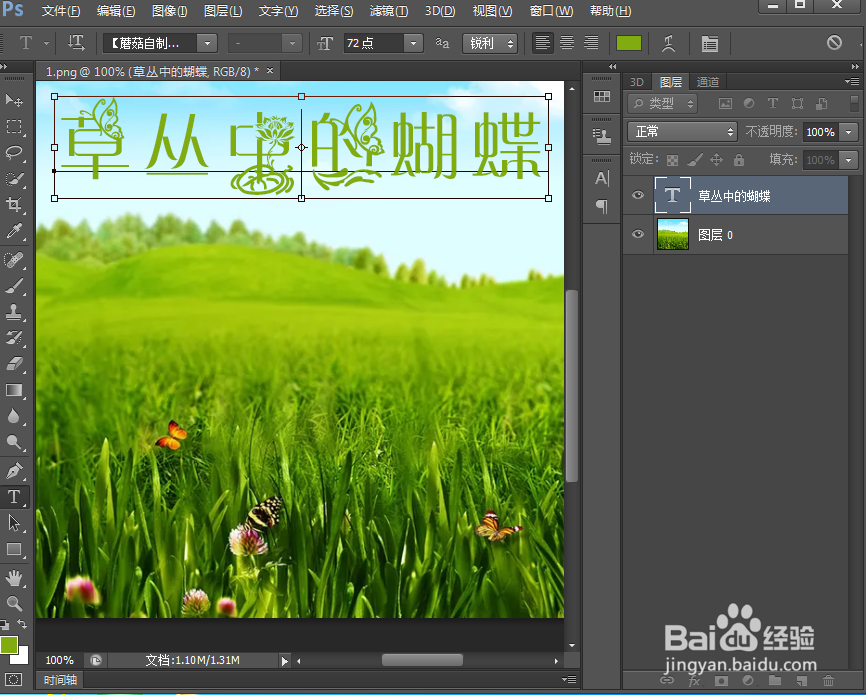Image resolution: width=866 pixels, height=695 pixels.
Task: Select the Pen tool
Action: pyautogui.click(x=14, y=471)
